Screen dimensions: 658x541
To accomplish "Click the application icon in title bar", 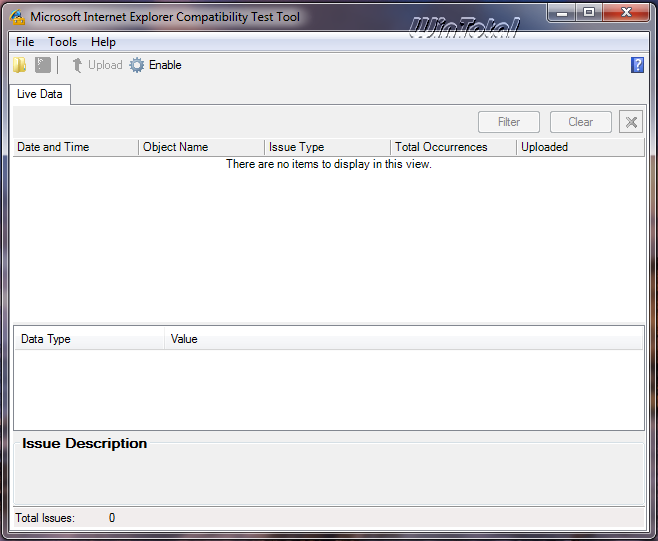I will pyautogui.click(x=18, y=17).
